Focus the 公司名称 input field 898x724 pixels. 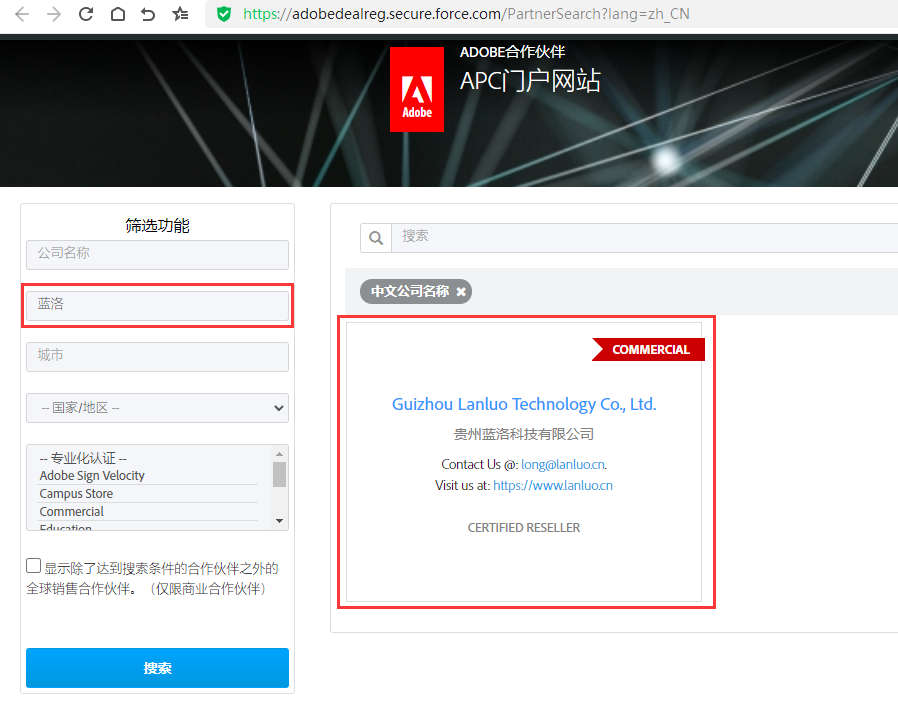(x=157, y=254)
